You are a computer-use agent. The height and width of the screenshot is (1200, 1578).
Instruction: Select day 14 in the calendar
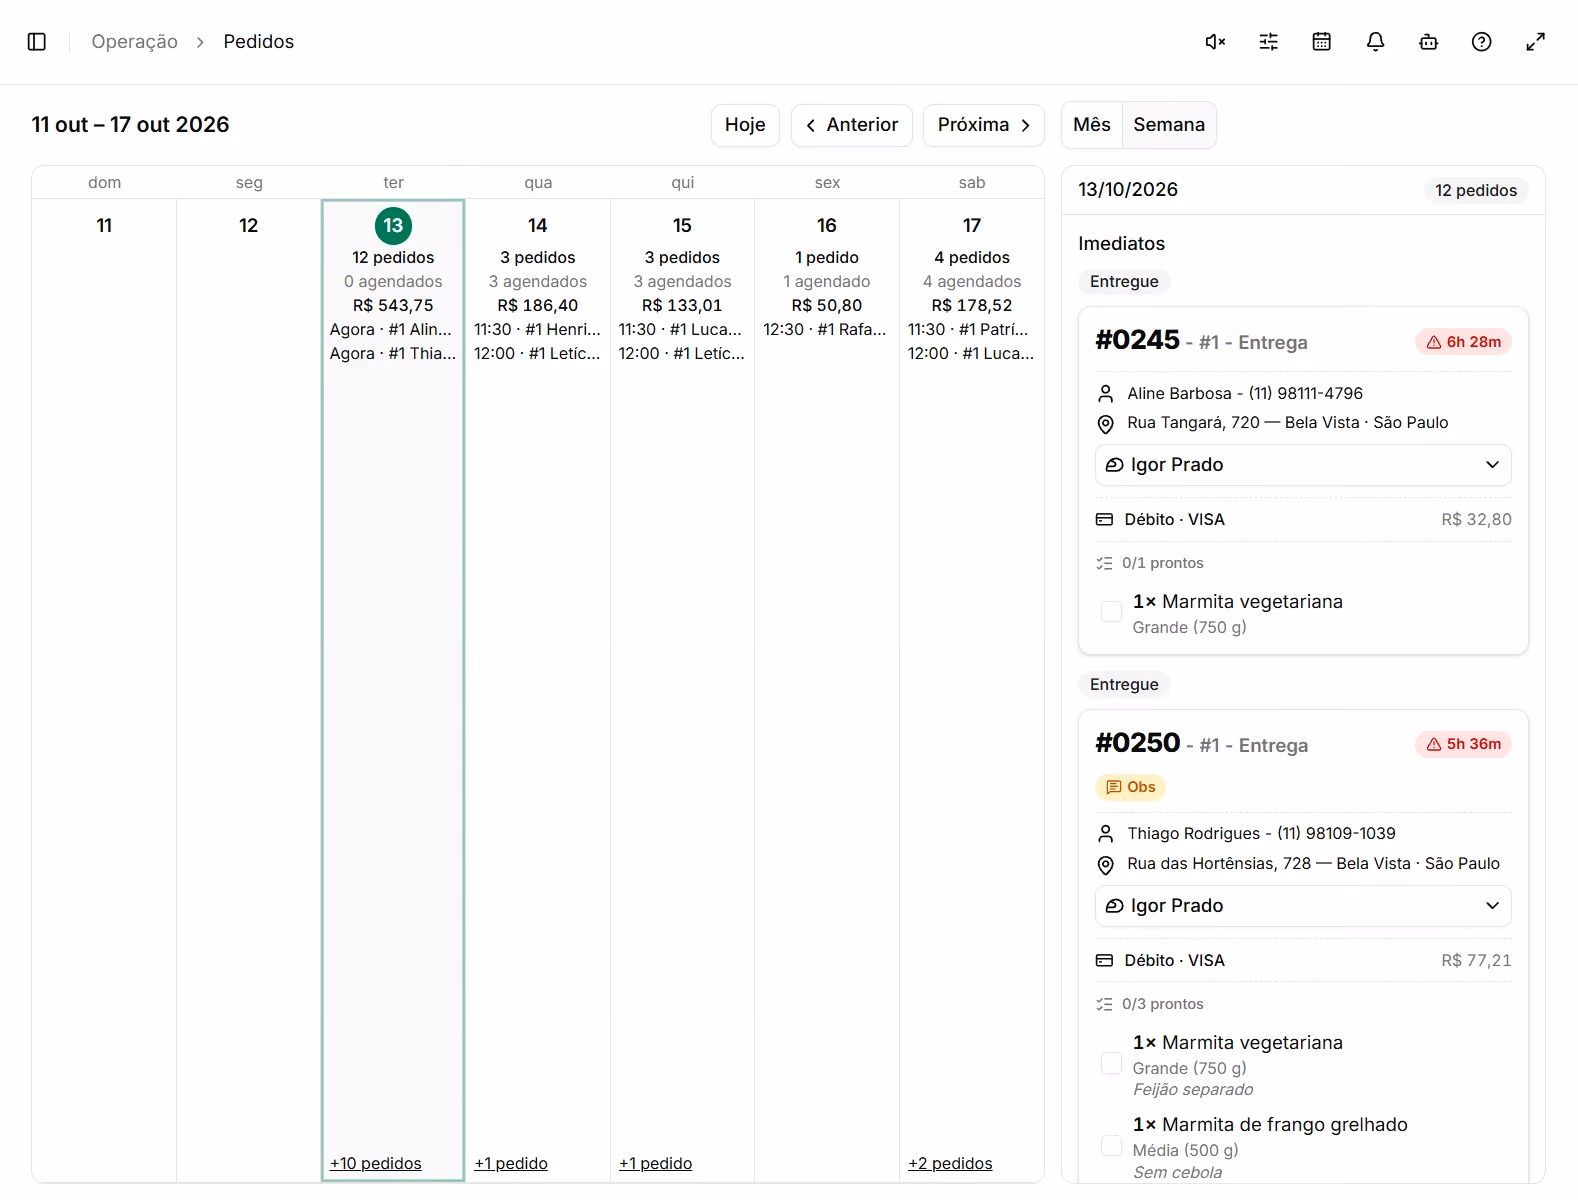[x=538, y=226]
